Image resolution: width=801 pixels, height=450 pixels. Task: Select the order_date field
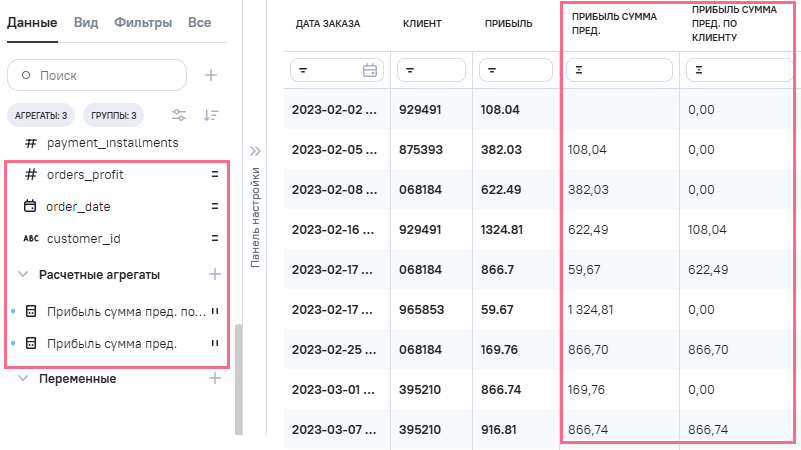pyautogui.click(x=78, y=207)
